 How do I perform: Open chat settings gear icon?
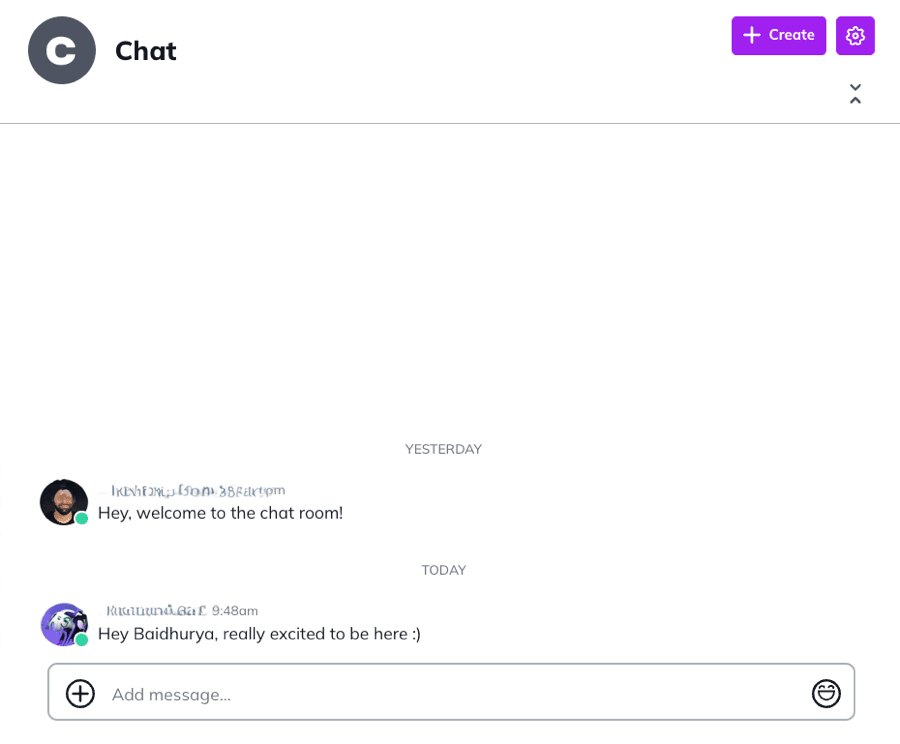point(855,36)
